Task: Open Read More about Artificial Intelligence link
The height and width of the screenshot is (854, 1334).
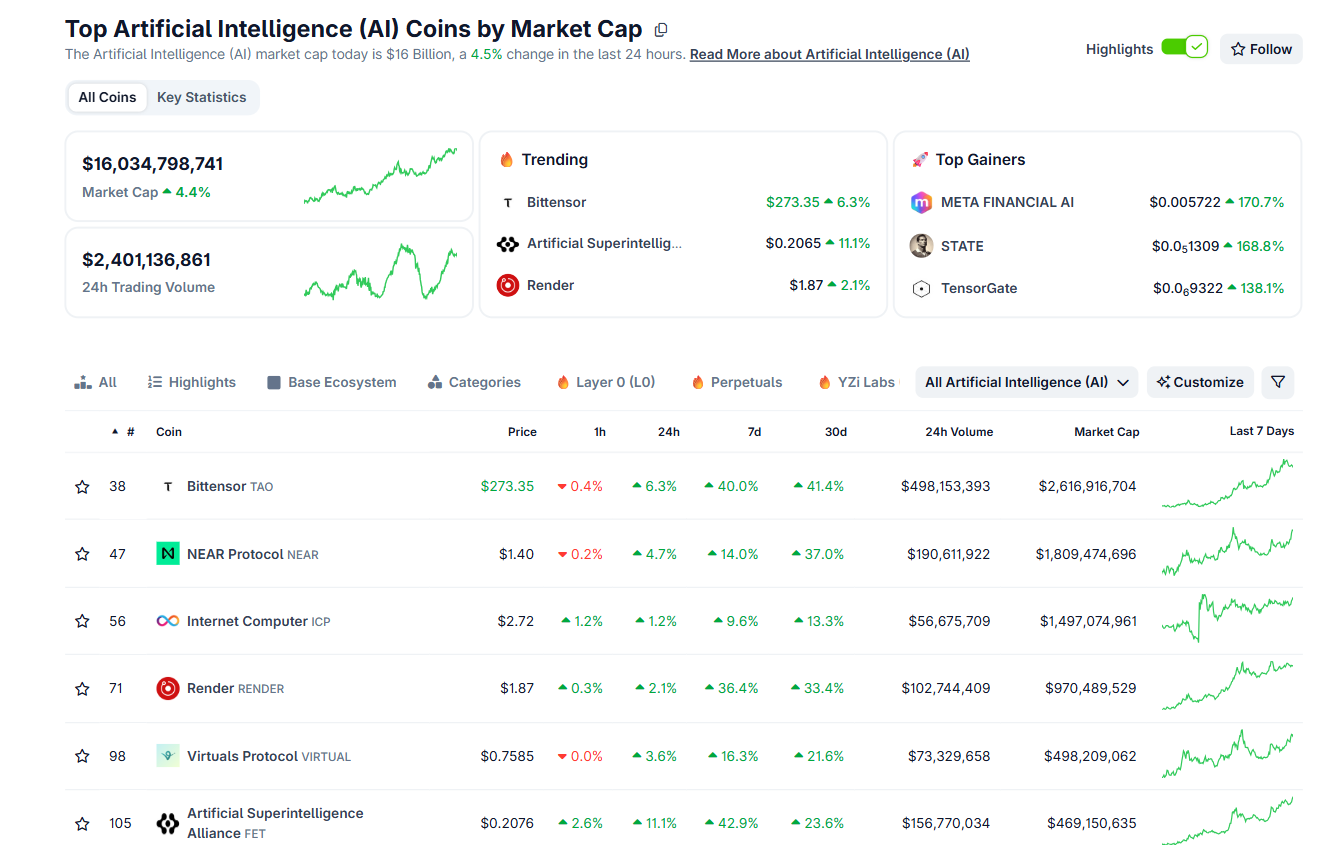Action: pyautogui.click(x=829, y=54)
